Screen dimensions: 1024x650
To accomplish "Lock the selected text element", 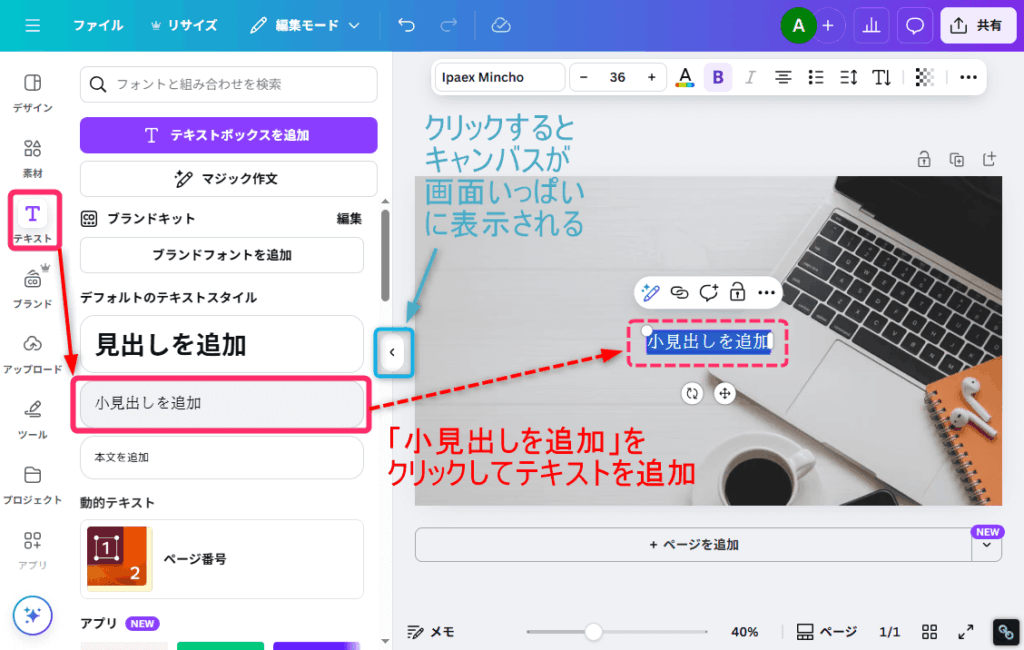I will pos(737,292).
